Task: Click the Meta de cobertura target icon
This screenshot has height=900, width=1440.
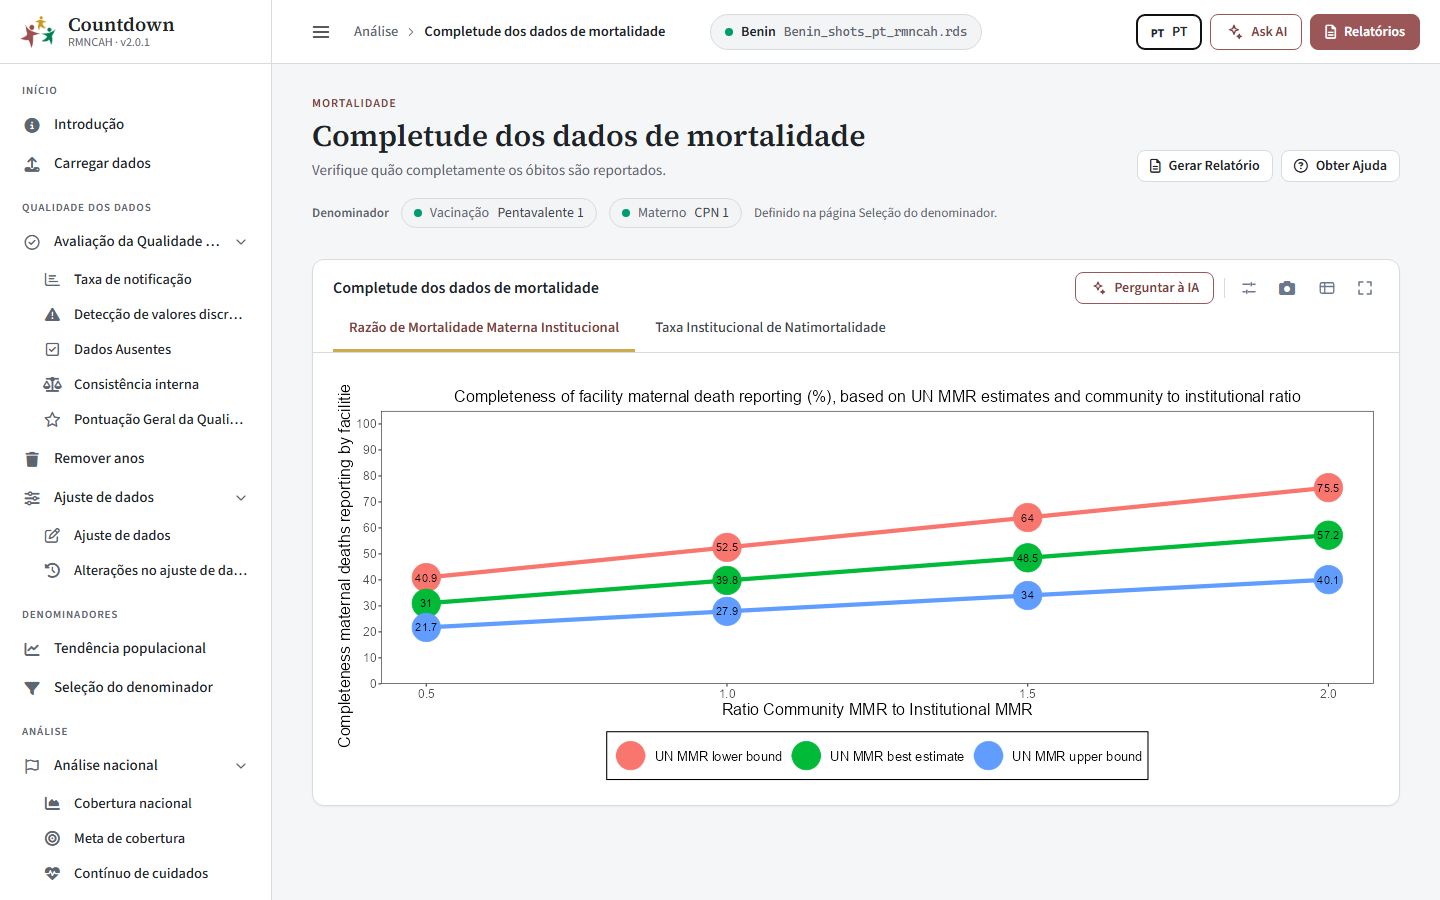Action: point(52,839)
